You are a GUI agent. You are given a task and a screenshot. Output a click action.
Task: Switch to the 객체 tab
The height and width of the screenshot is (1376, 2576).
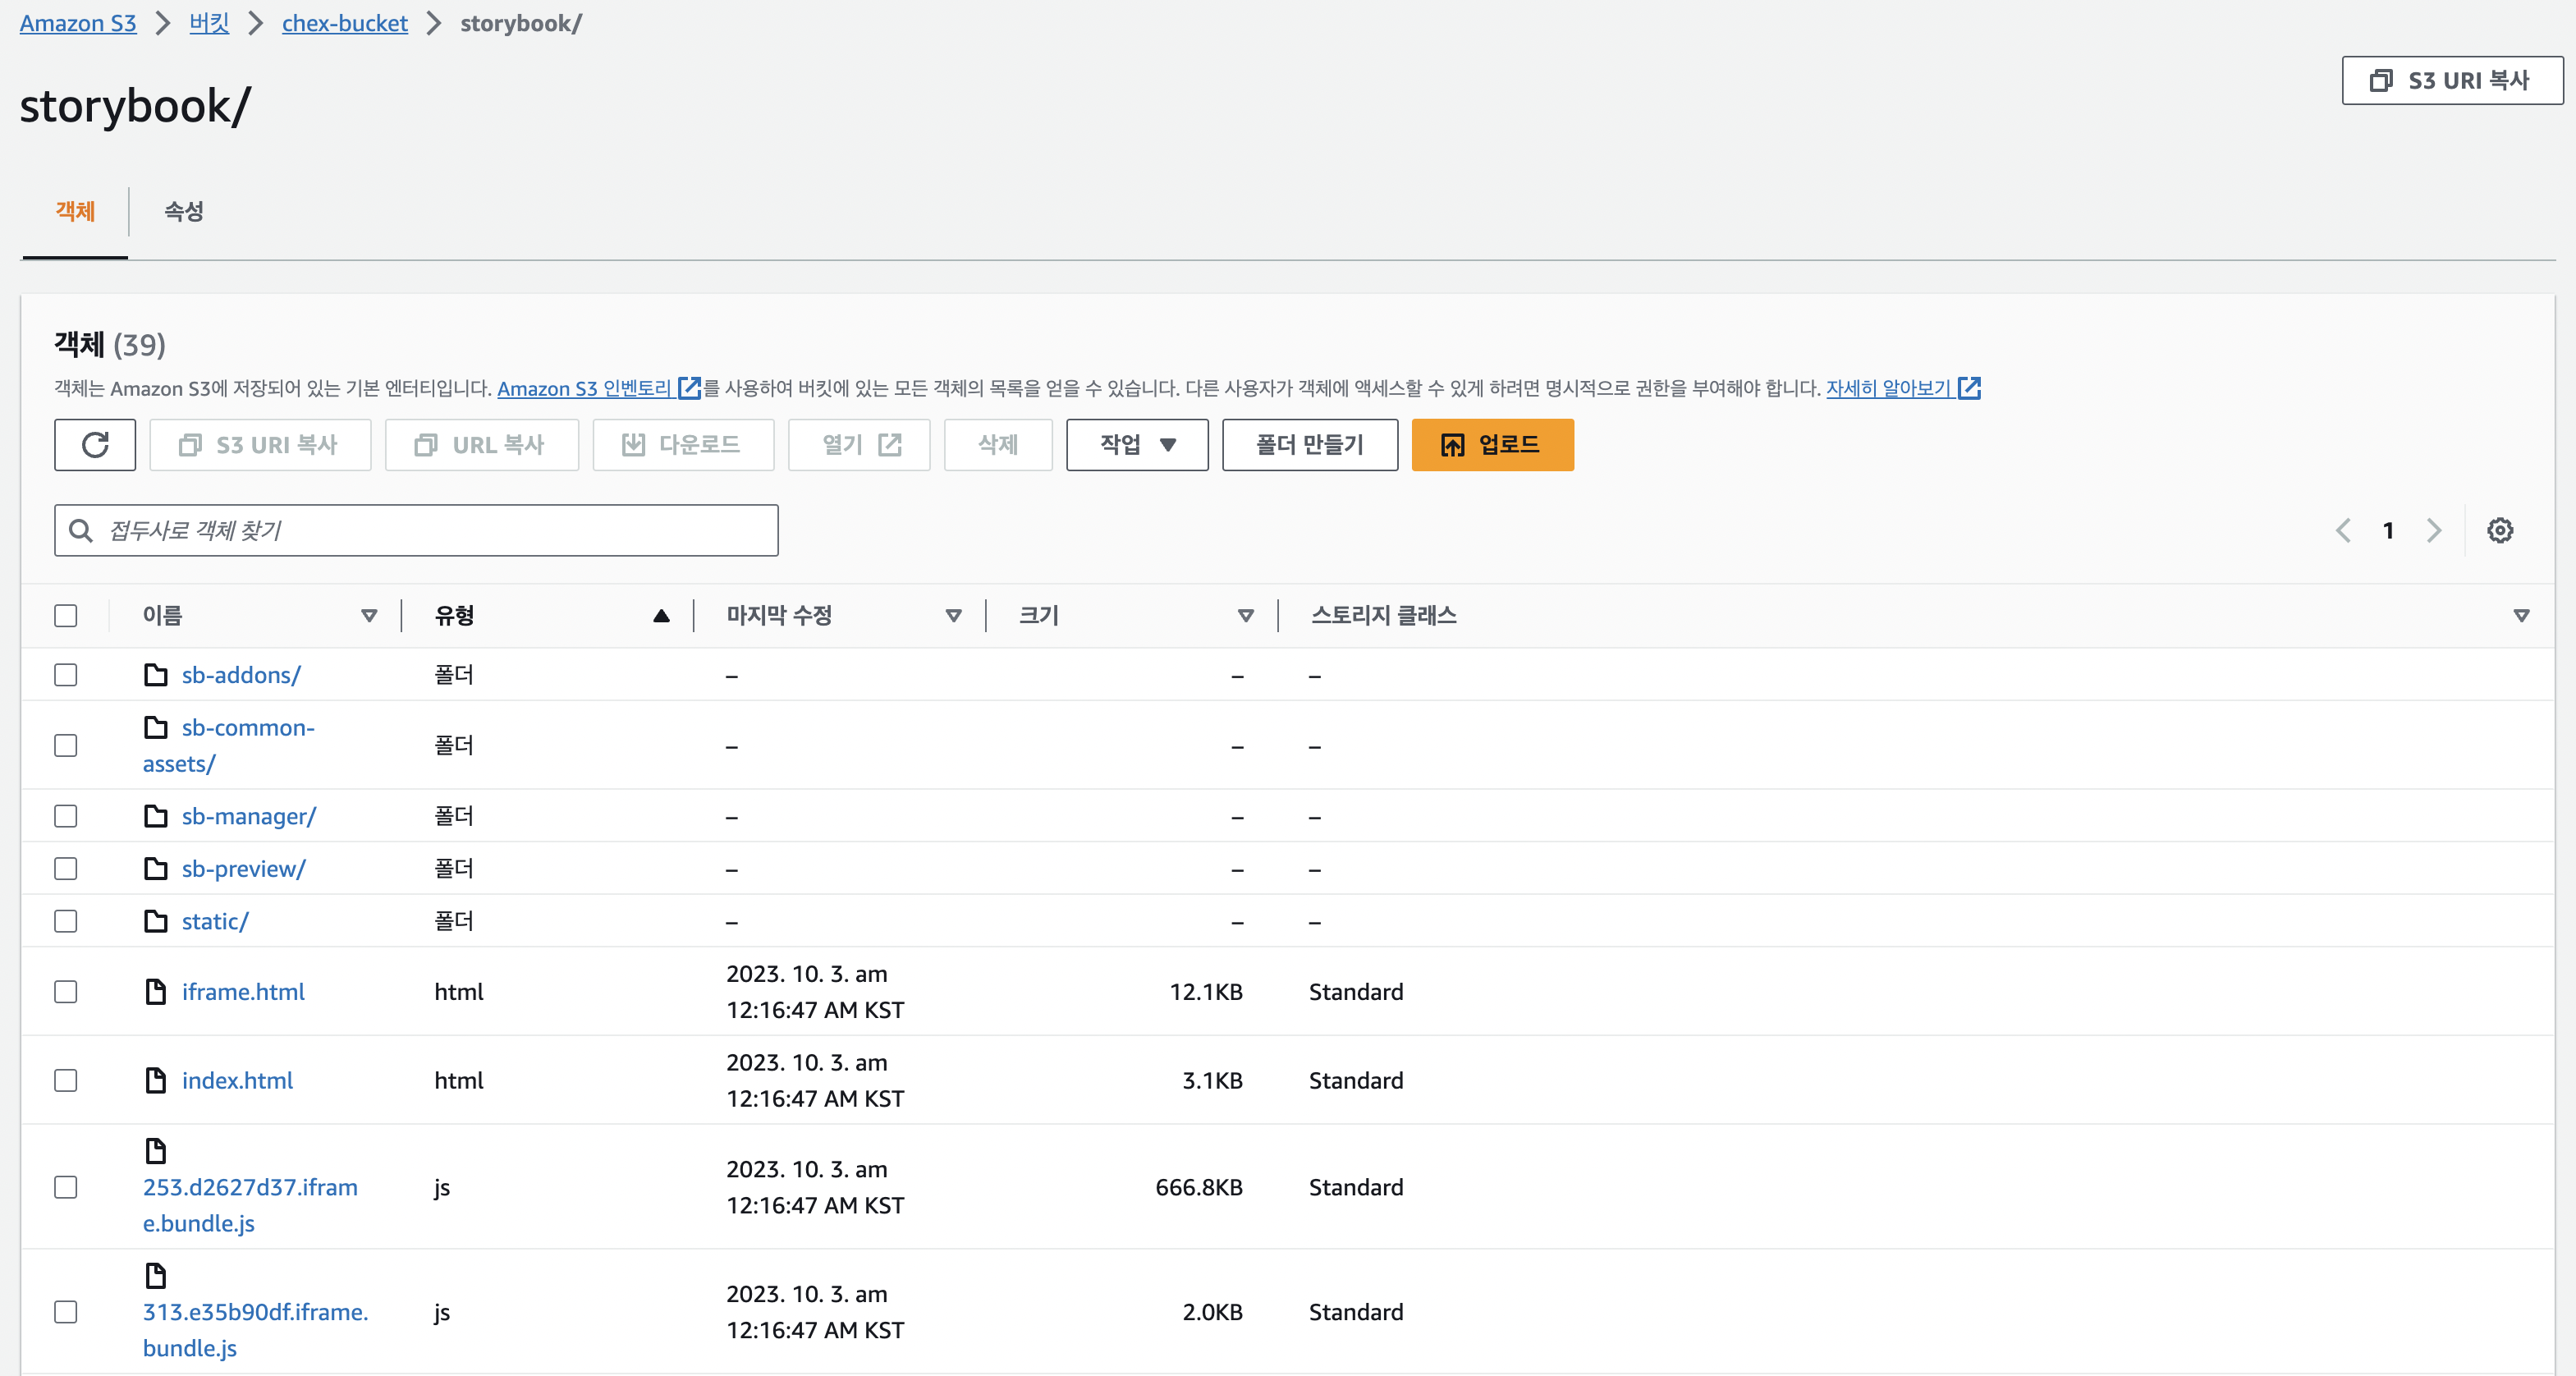click(75, 211)
